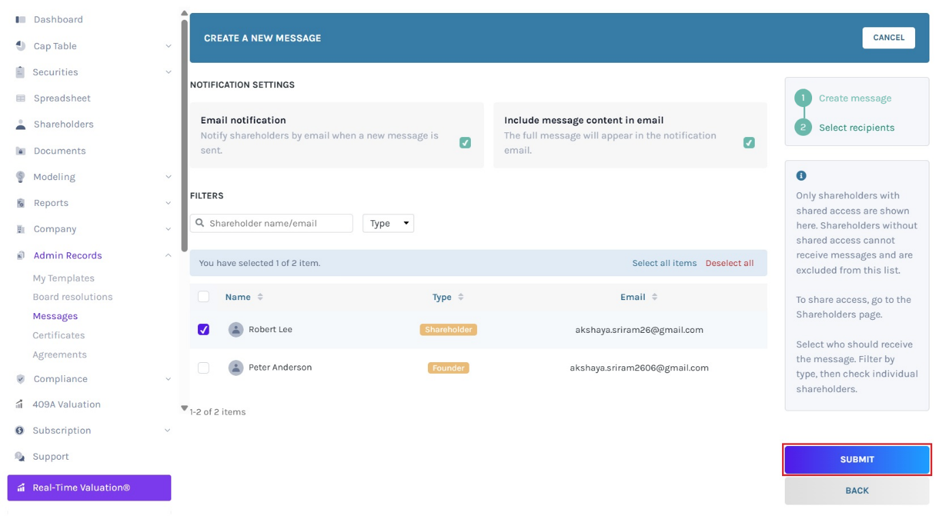Viewport: 939px width, 519px height.
Task: Expand the Compliance menu chevron
Action: tap(168, 379)
